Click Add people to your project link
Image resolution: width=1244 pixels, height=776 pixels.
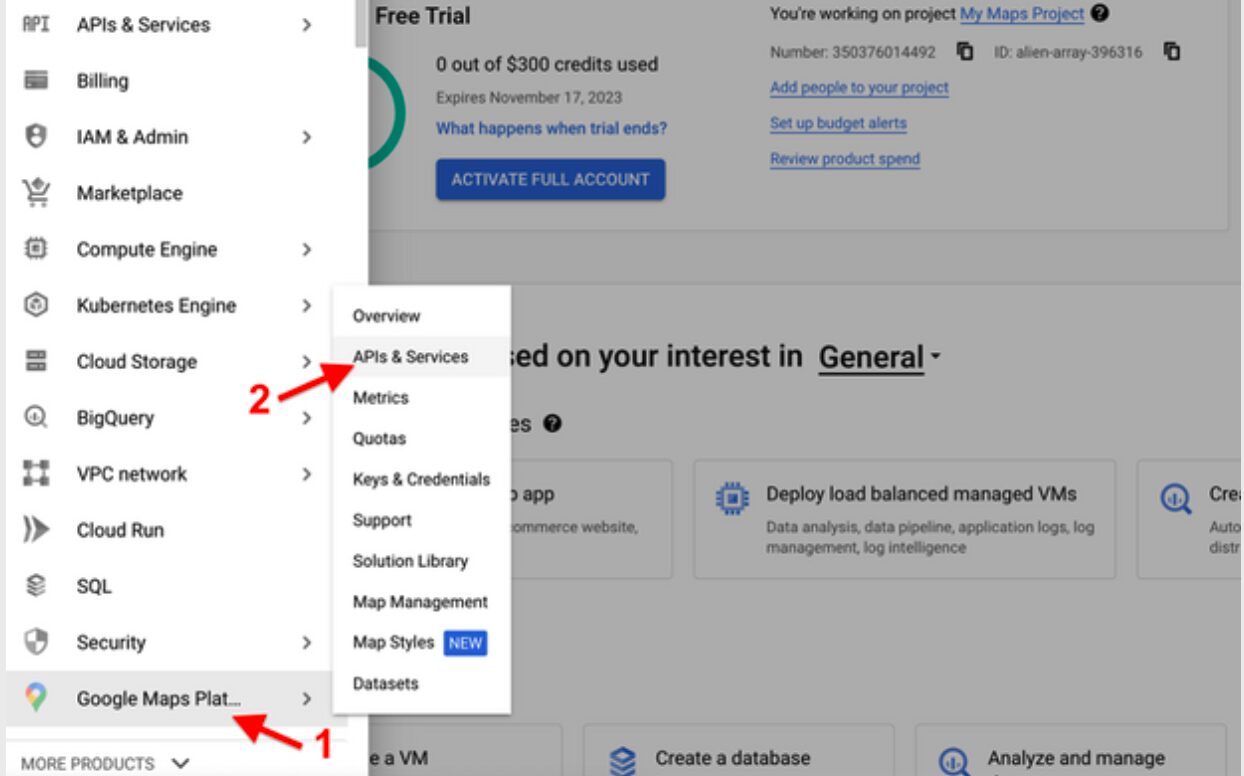click(x=859, y=88)
